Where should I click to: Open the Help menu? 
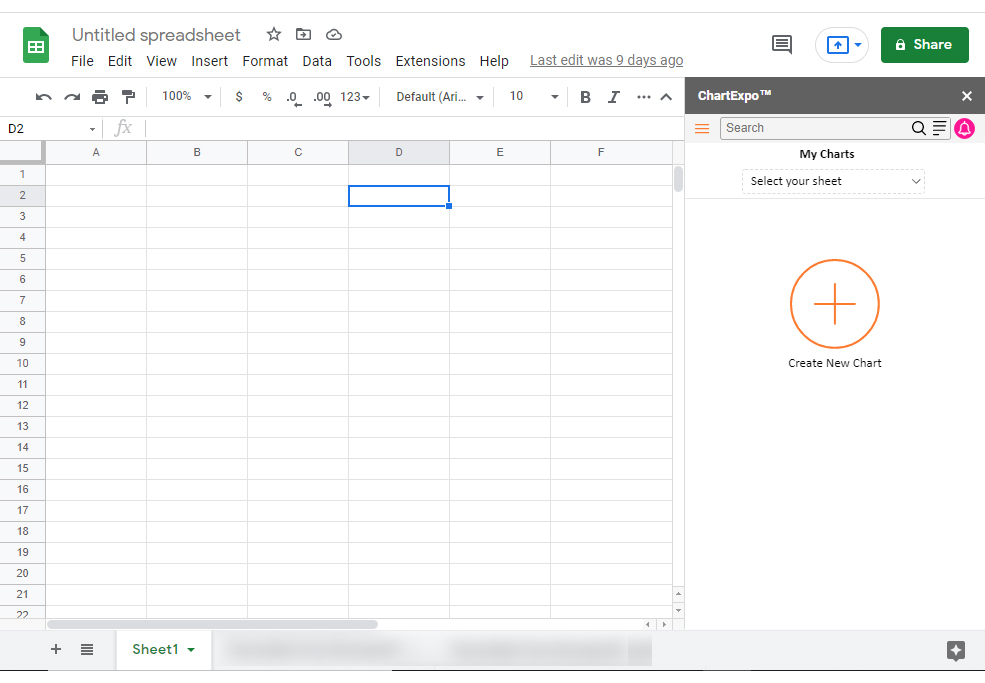click(494, 61)
